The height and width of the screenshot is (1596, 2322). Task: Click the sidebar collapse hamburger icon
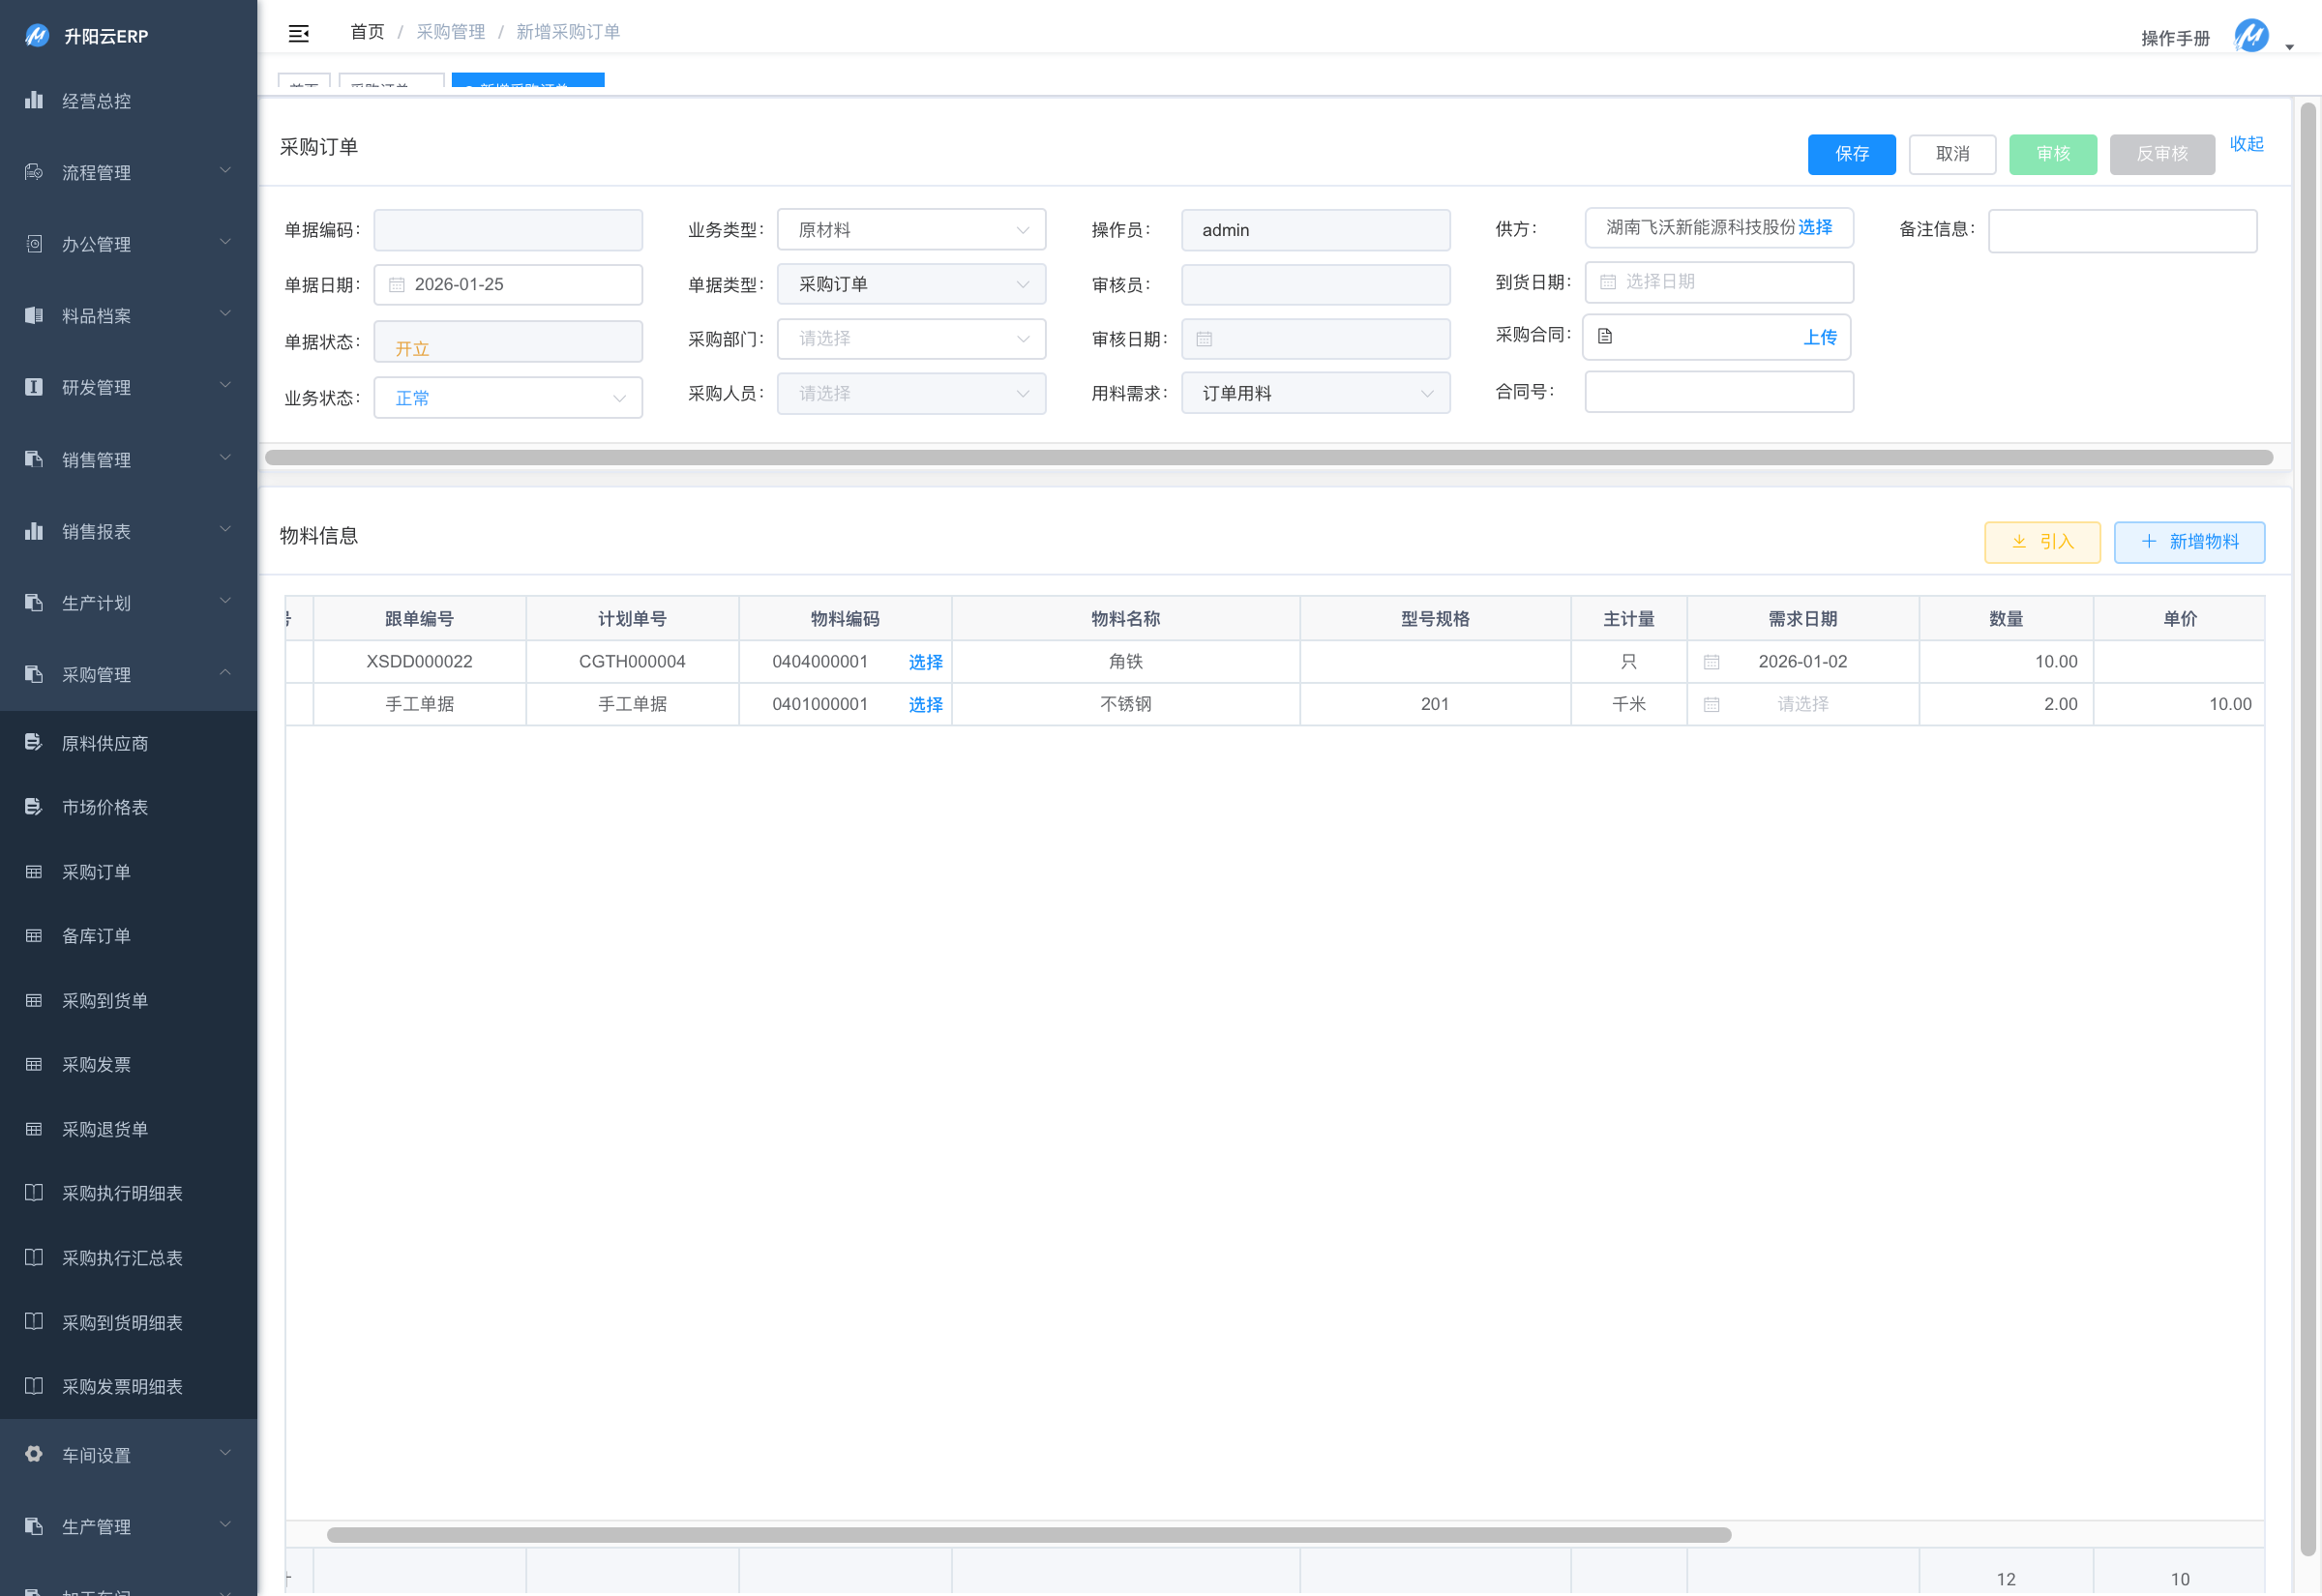pyautogui.click(x=298, y=34)
